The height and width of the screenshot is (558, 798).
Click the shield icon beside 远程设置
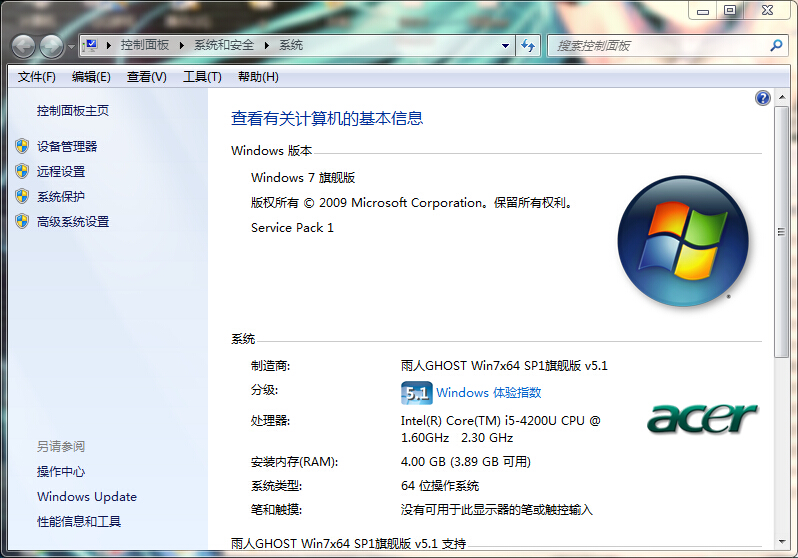22,172
